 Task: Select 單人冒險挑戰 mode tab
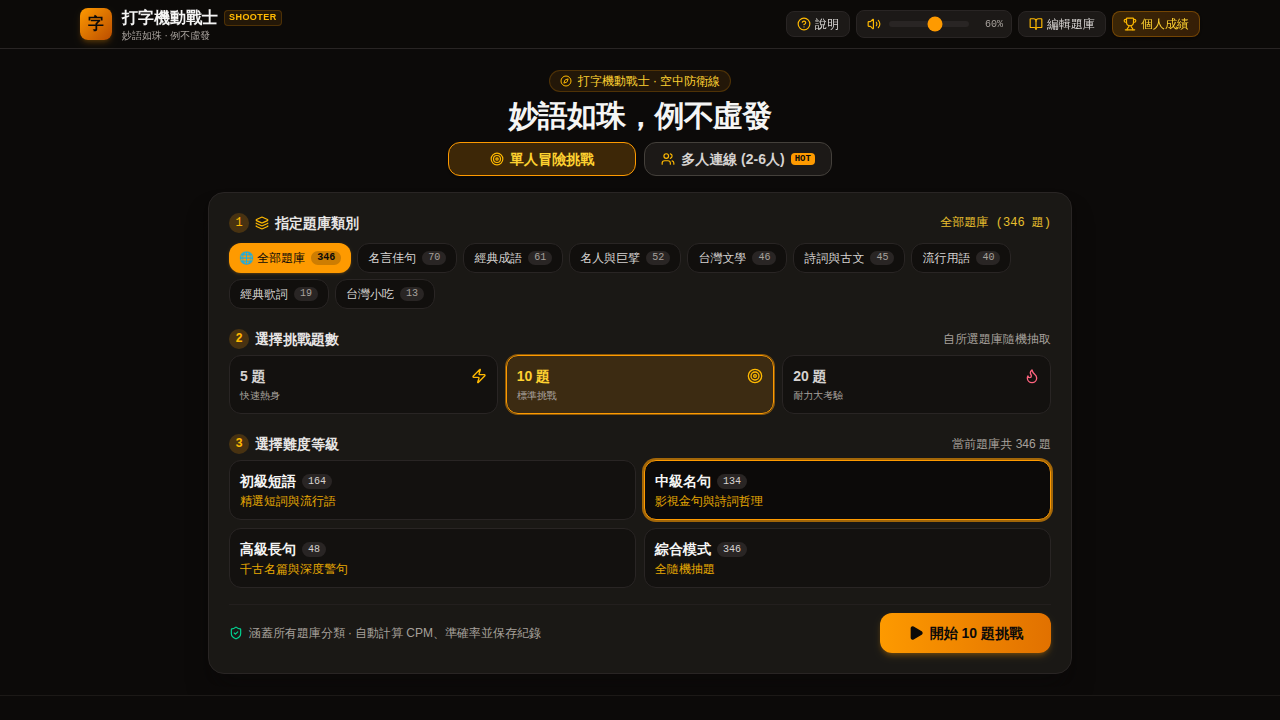tap(542, 159)
